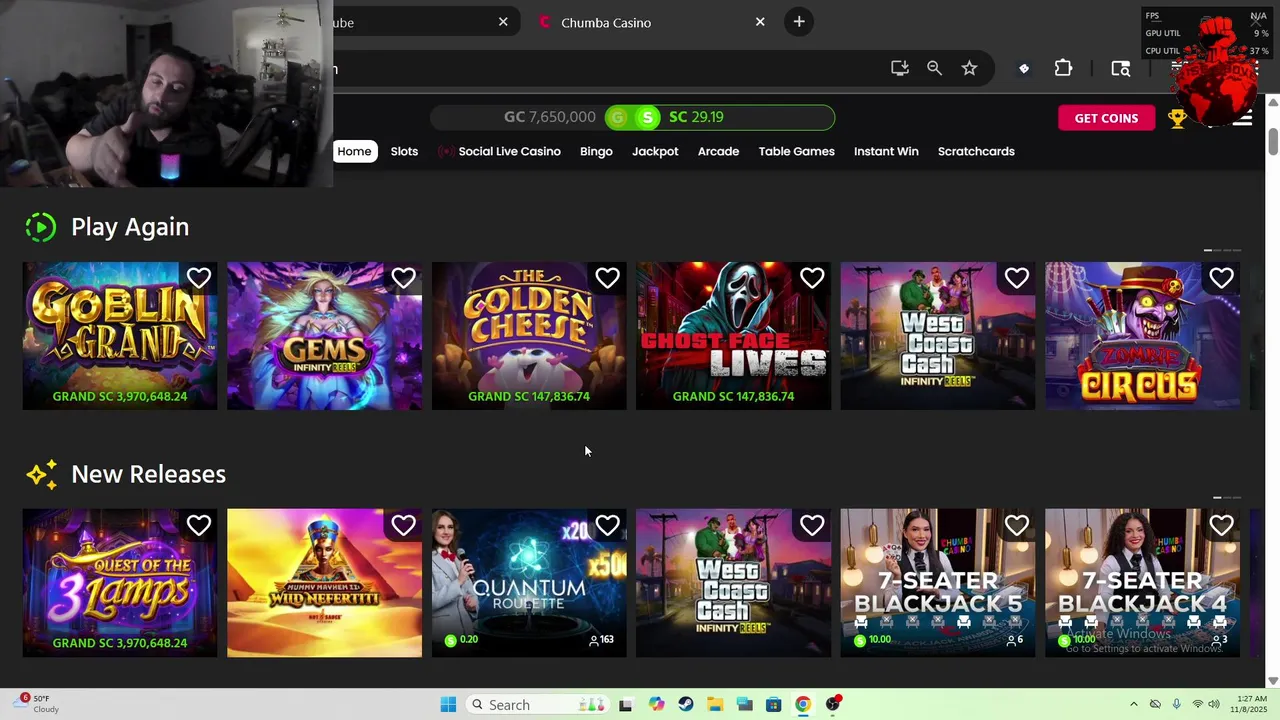
Task: Click the GC 7,650,000 balance
Action: [x=550, y=117]
